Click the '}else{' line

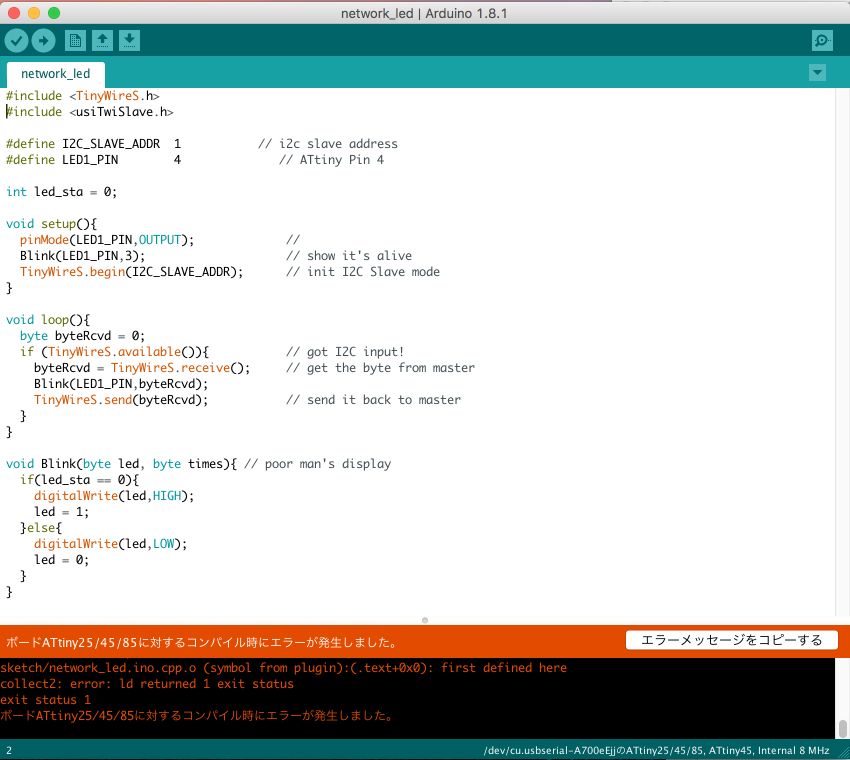41,528
